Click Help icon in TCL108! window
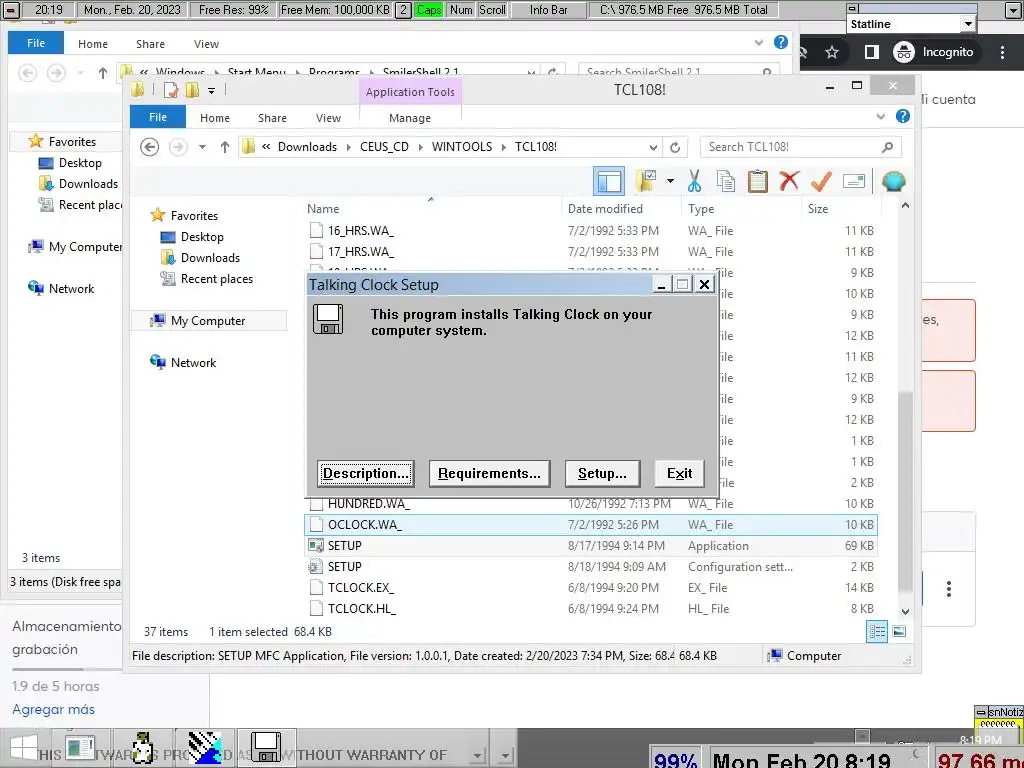This screenshot has height=768, width=1024. tap(903, 116)
